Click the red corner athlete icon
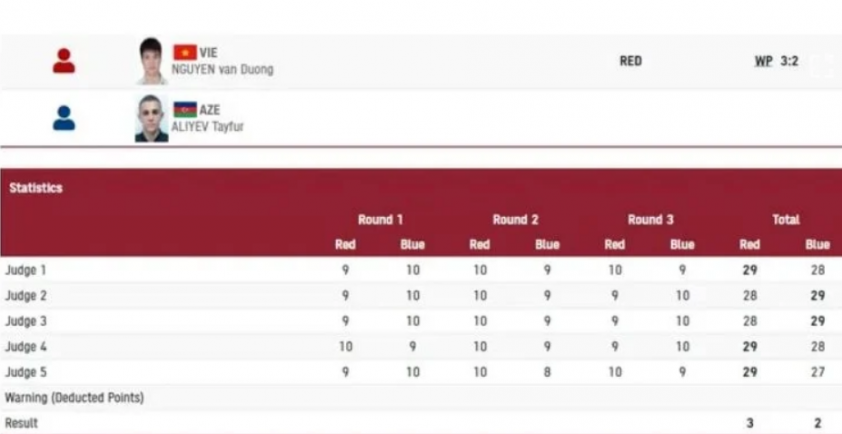This screenshot has height=434, width=842. [64, 61]
